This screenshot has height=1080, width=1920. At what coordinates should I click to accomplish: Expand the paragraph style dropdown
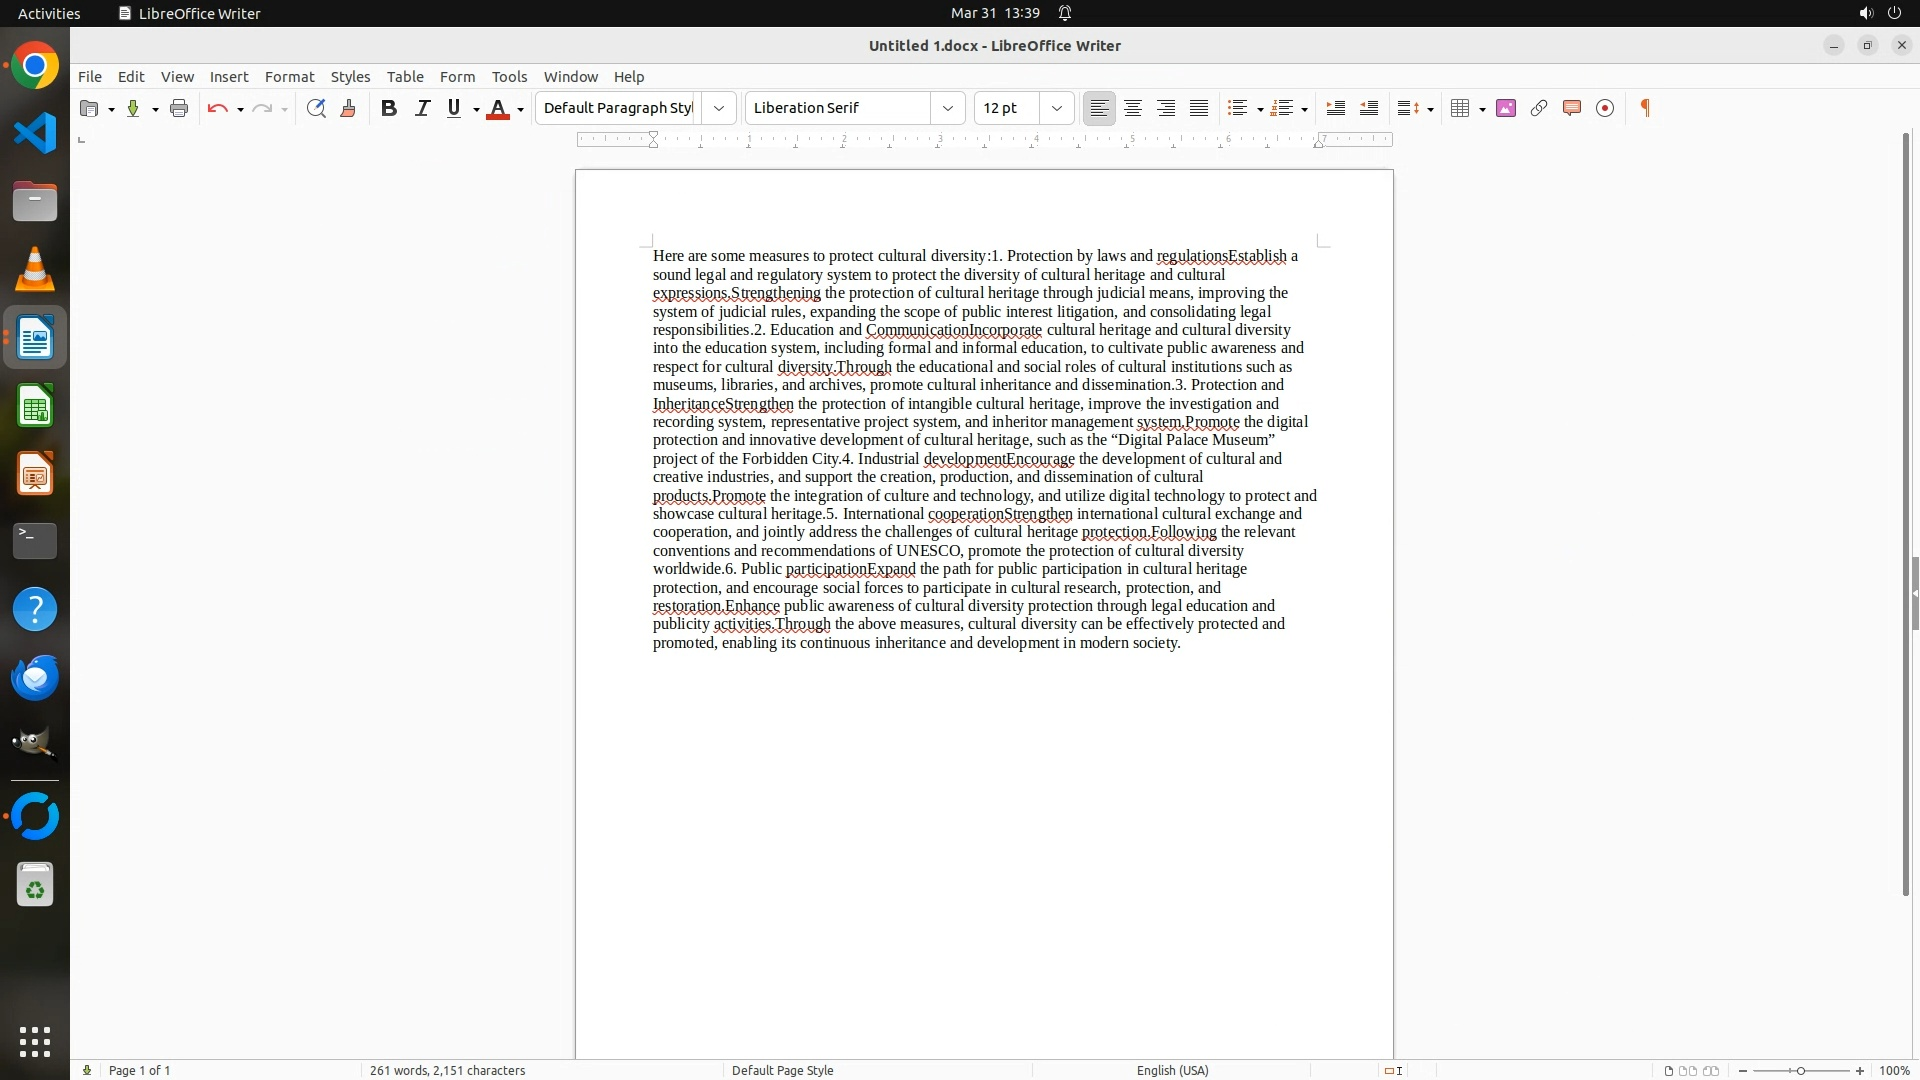coord(719,108)
